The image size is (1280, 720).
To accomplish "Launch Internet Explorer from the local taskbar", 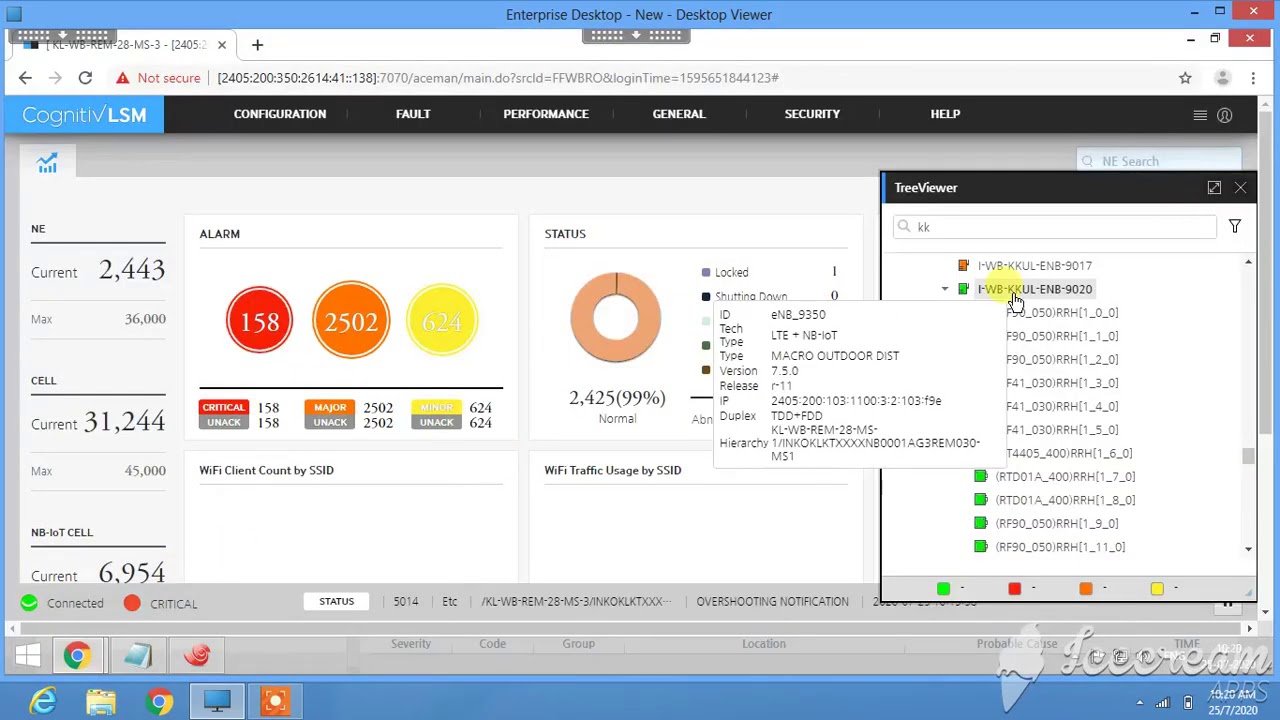I will pyautogui.click(x=43, y=701).
